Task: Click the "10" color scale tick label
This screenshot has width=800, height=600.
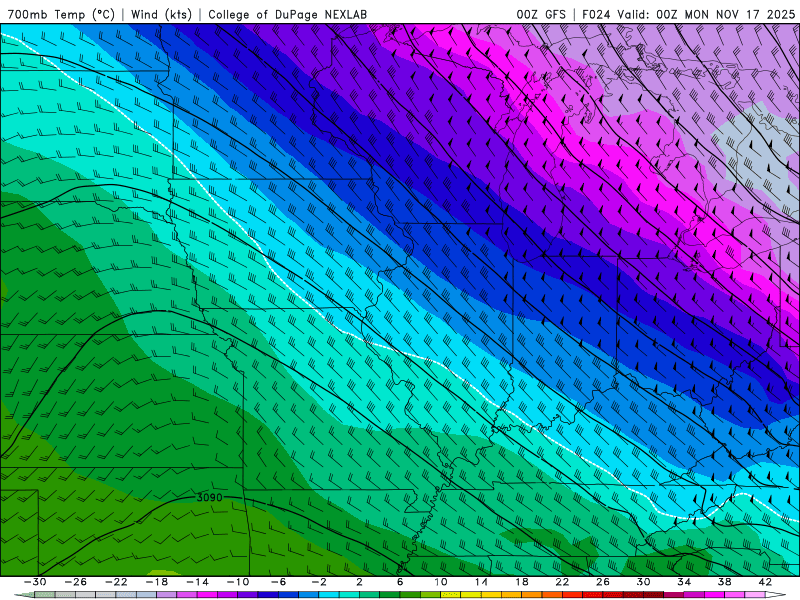Action: tap(440, 582)
